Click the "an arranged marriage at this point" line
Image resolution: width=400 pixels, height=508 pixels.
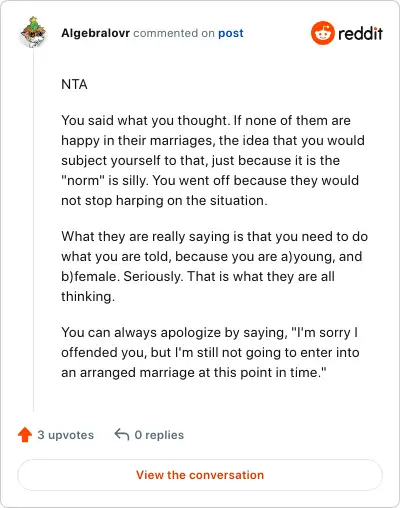(x=194, y=372)
